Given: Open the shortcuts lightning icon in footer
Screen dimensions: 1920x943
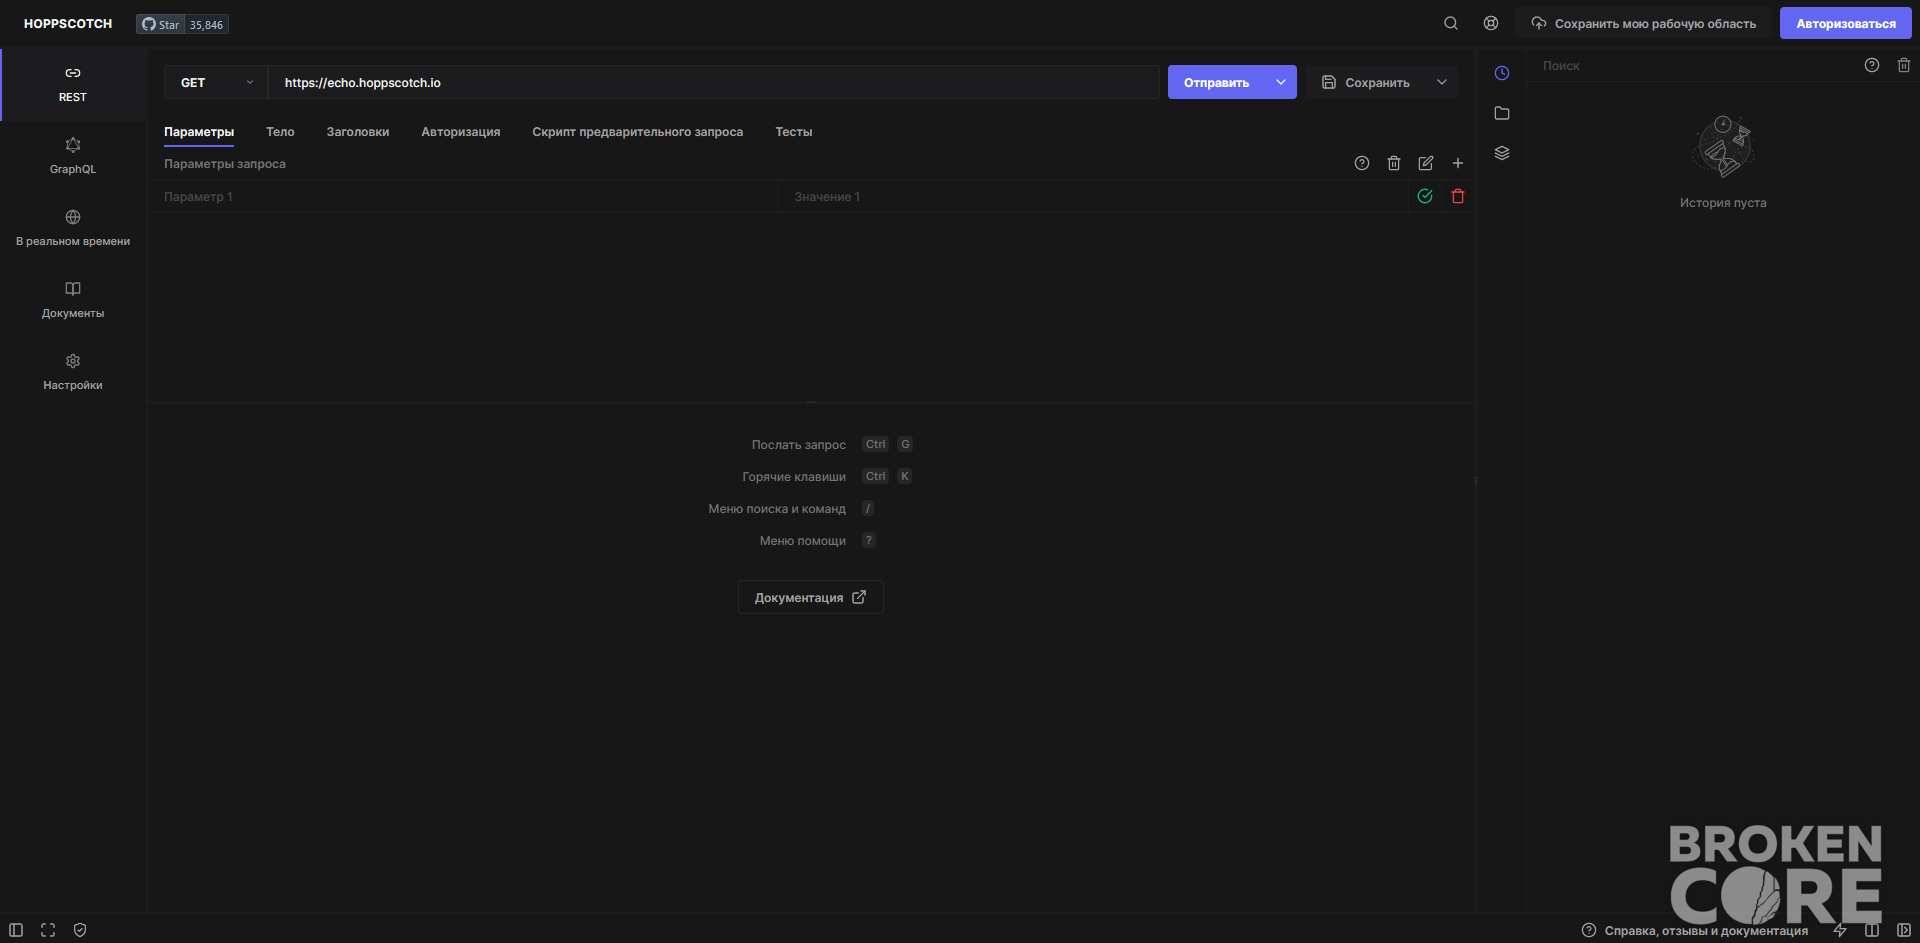Looking at the screenshot, I should [1839, 930].
